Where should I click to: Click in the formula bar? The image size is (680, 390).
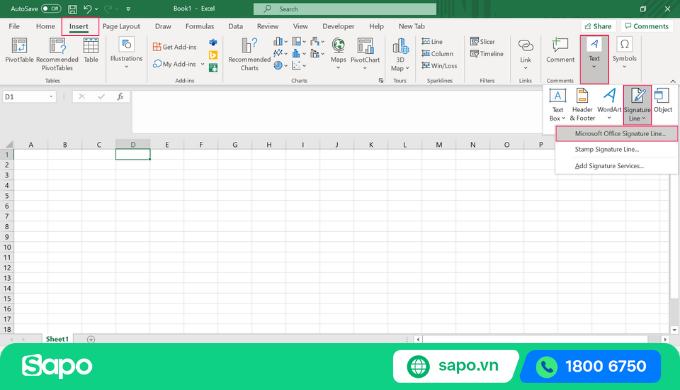[336, 111]
